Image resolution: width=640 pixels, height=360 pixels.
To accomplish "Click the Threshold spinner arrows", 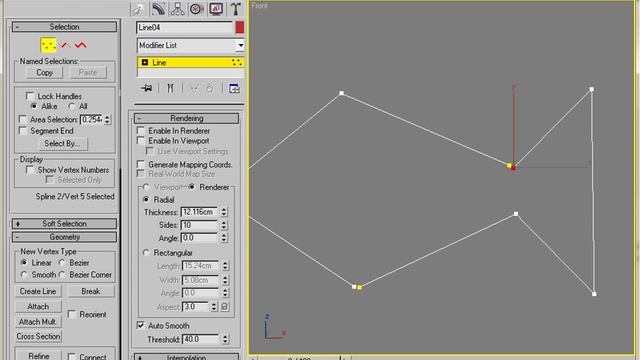I will tap(225, 339).
